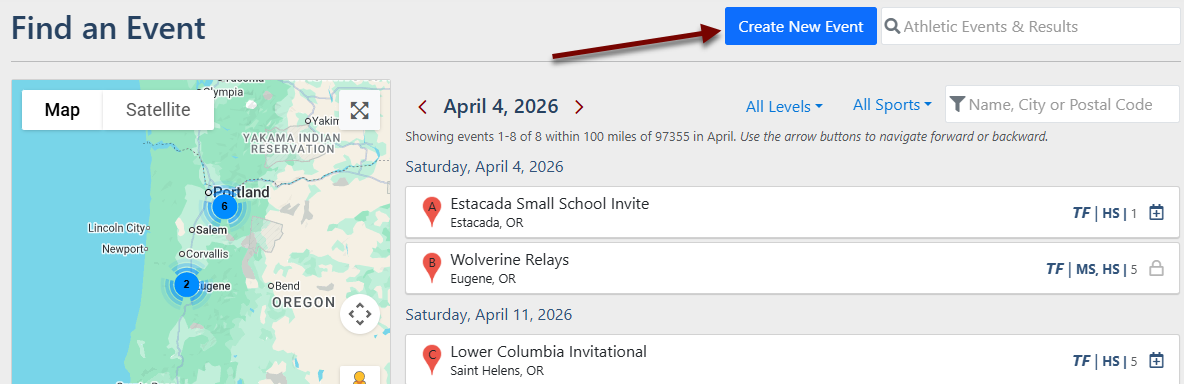Click the Name, City or Postal Code filter field
Viewport: 1184px width, 384px height.
pyautogui.click(x=1062, y=104)
